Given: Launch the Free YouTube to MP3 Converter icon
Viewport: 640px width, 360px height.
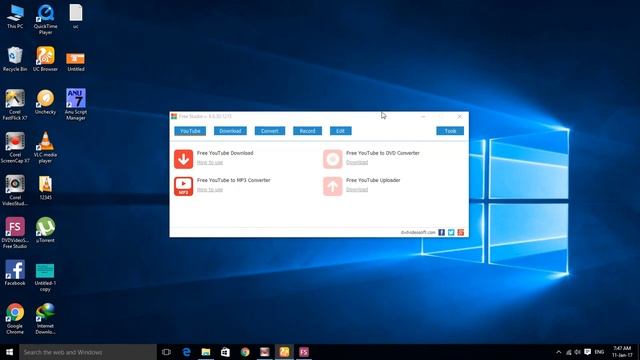Looking at the screenshot, I should (183, 186).
